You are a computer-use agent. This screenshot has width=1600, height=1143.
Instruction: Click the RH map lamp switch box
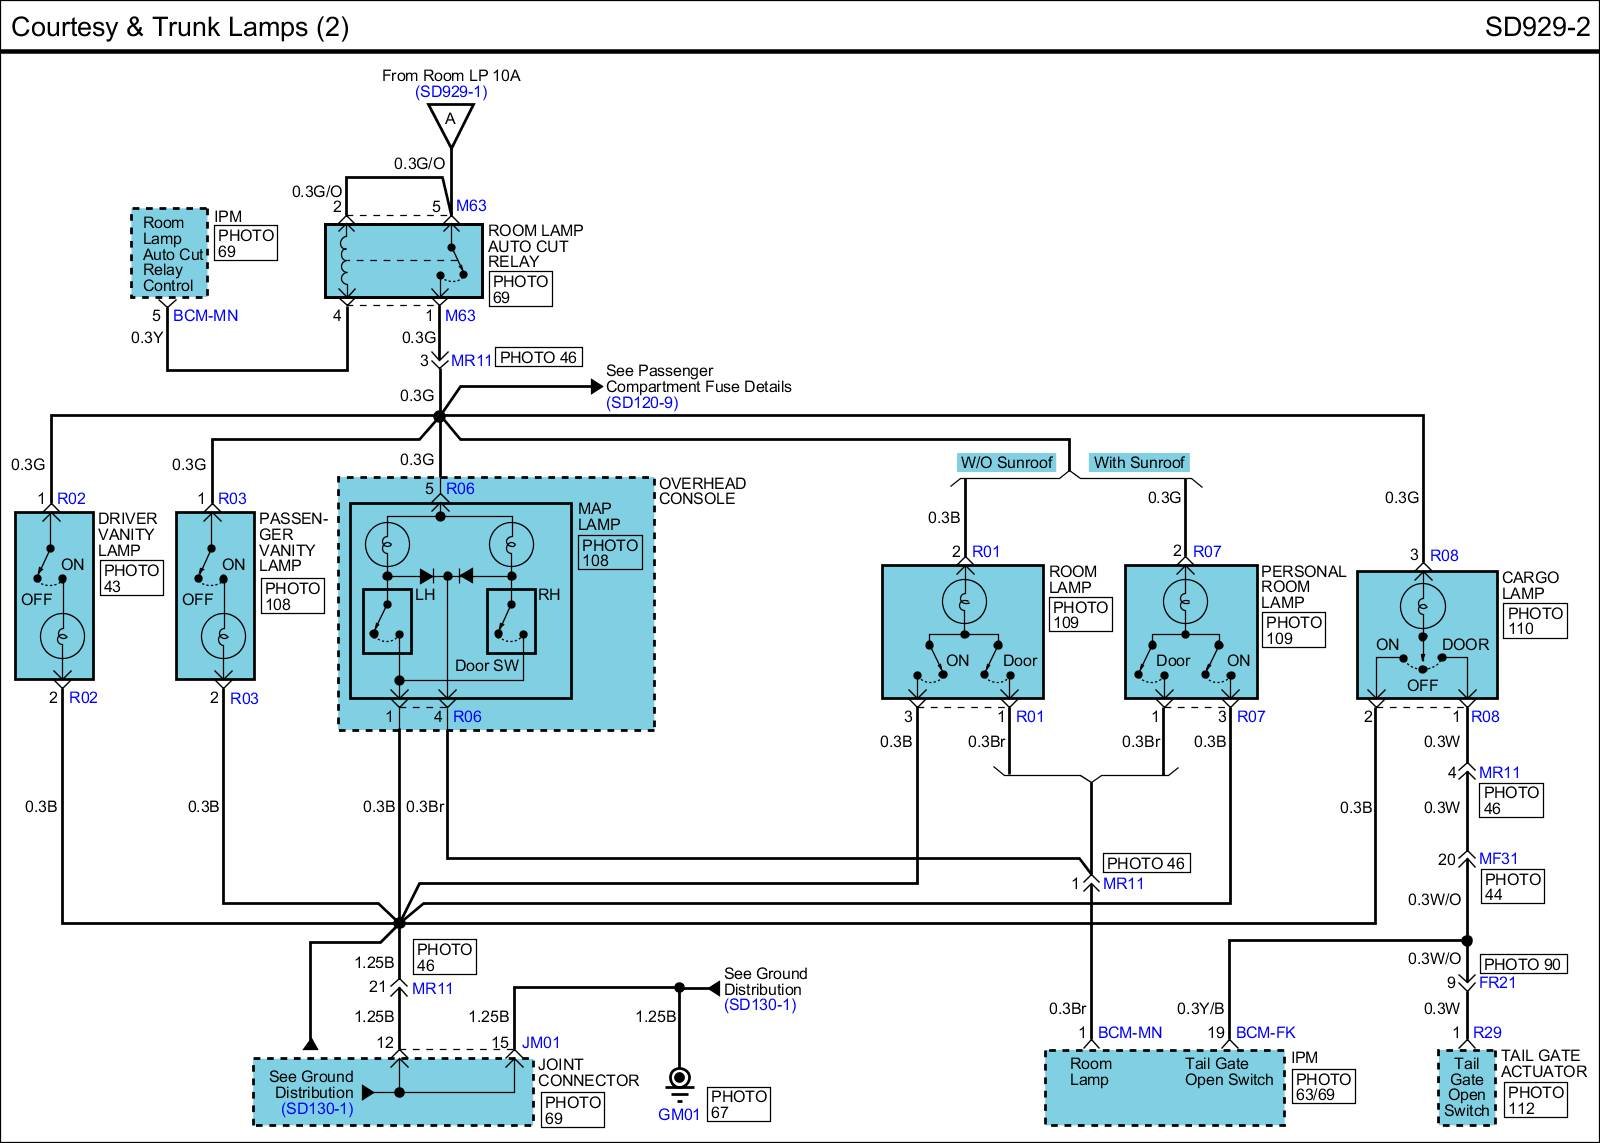511,622
